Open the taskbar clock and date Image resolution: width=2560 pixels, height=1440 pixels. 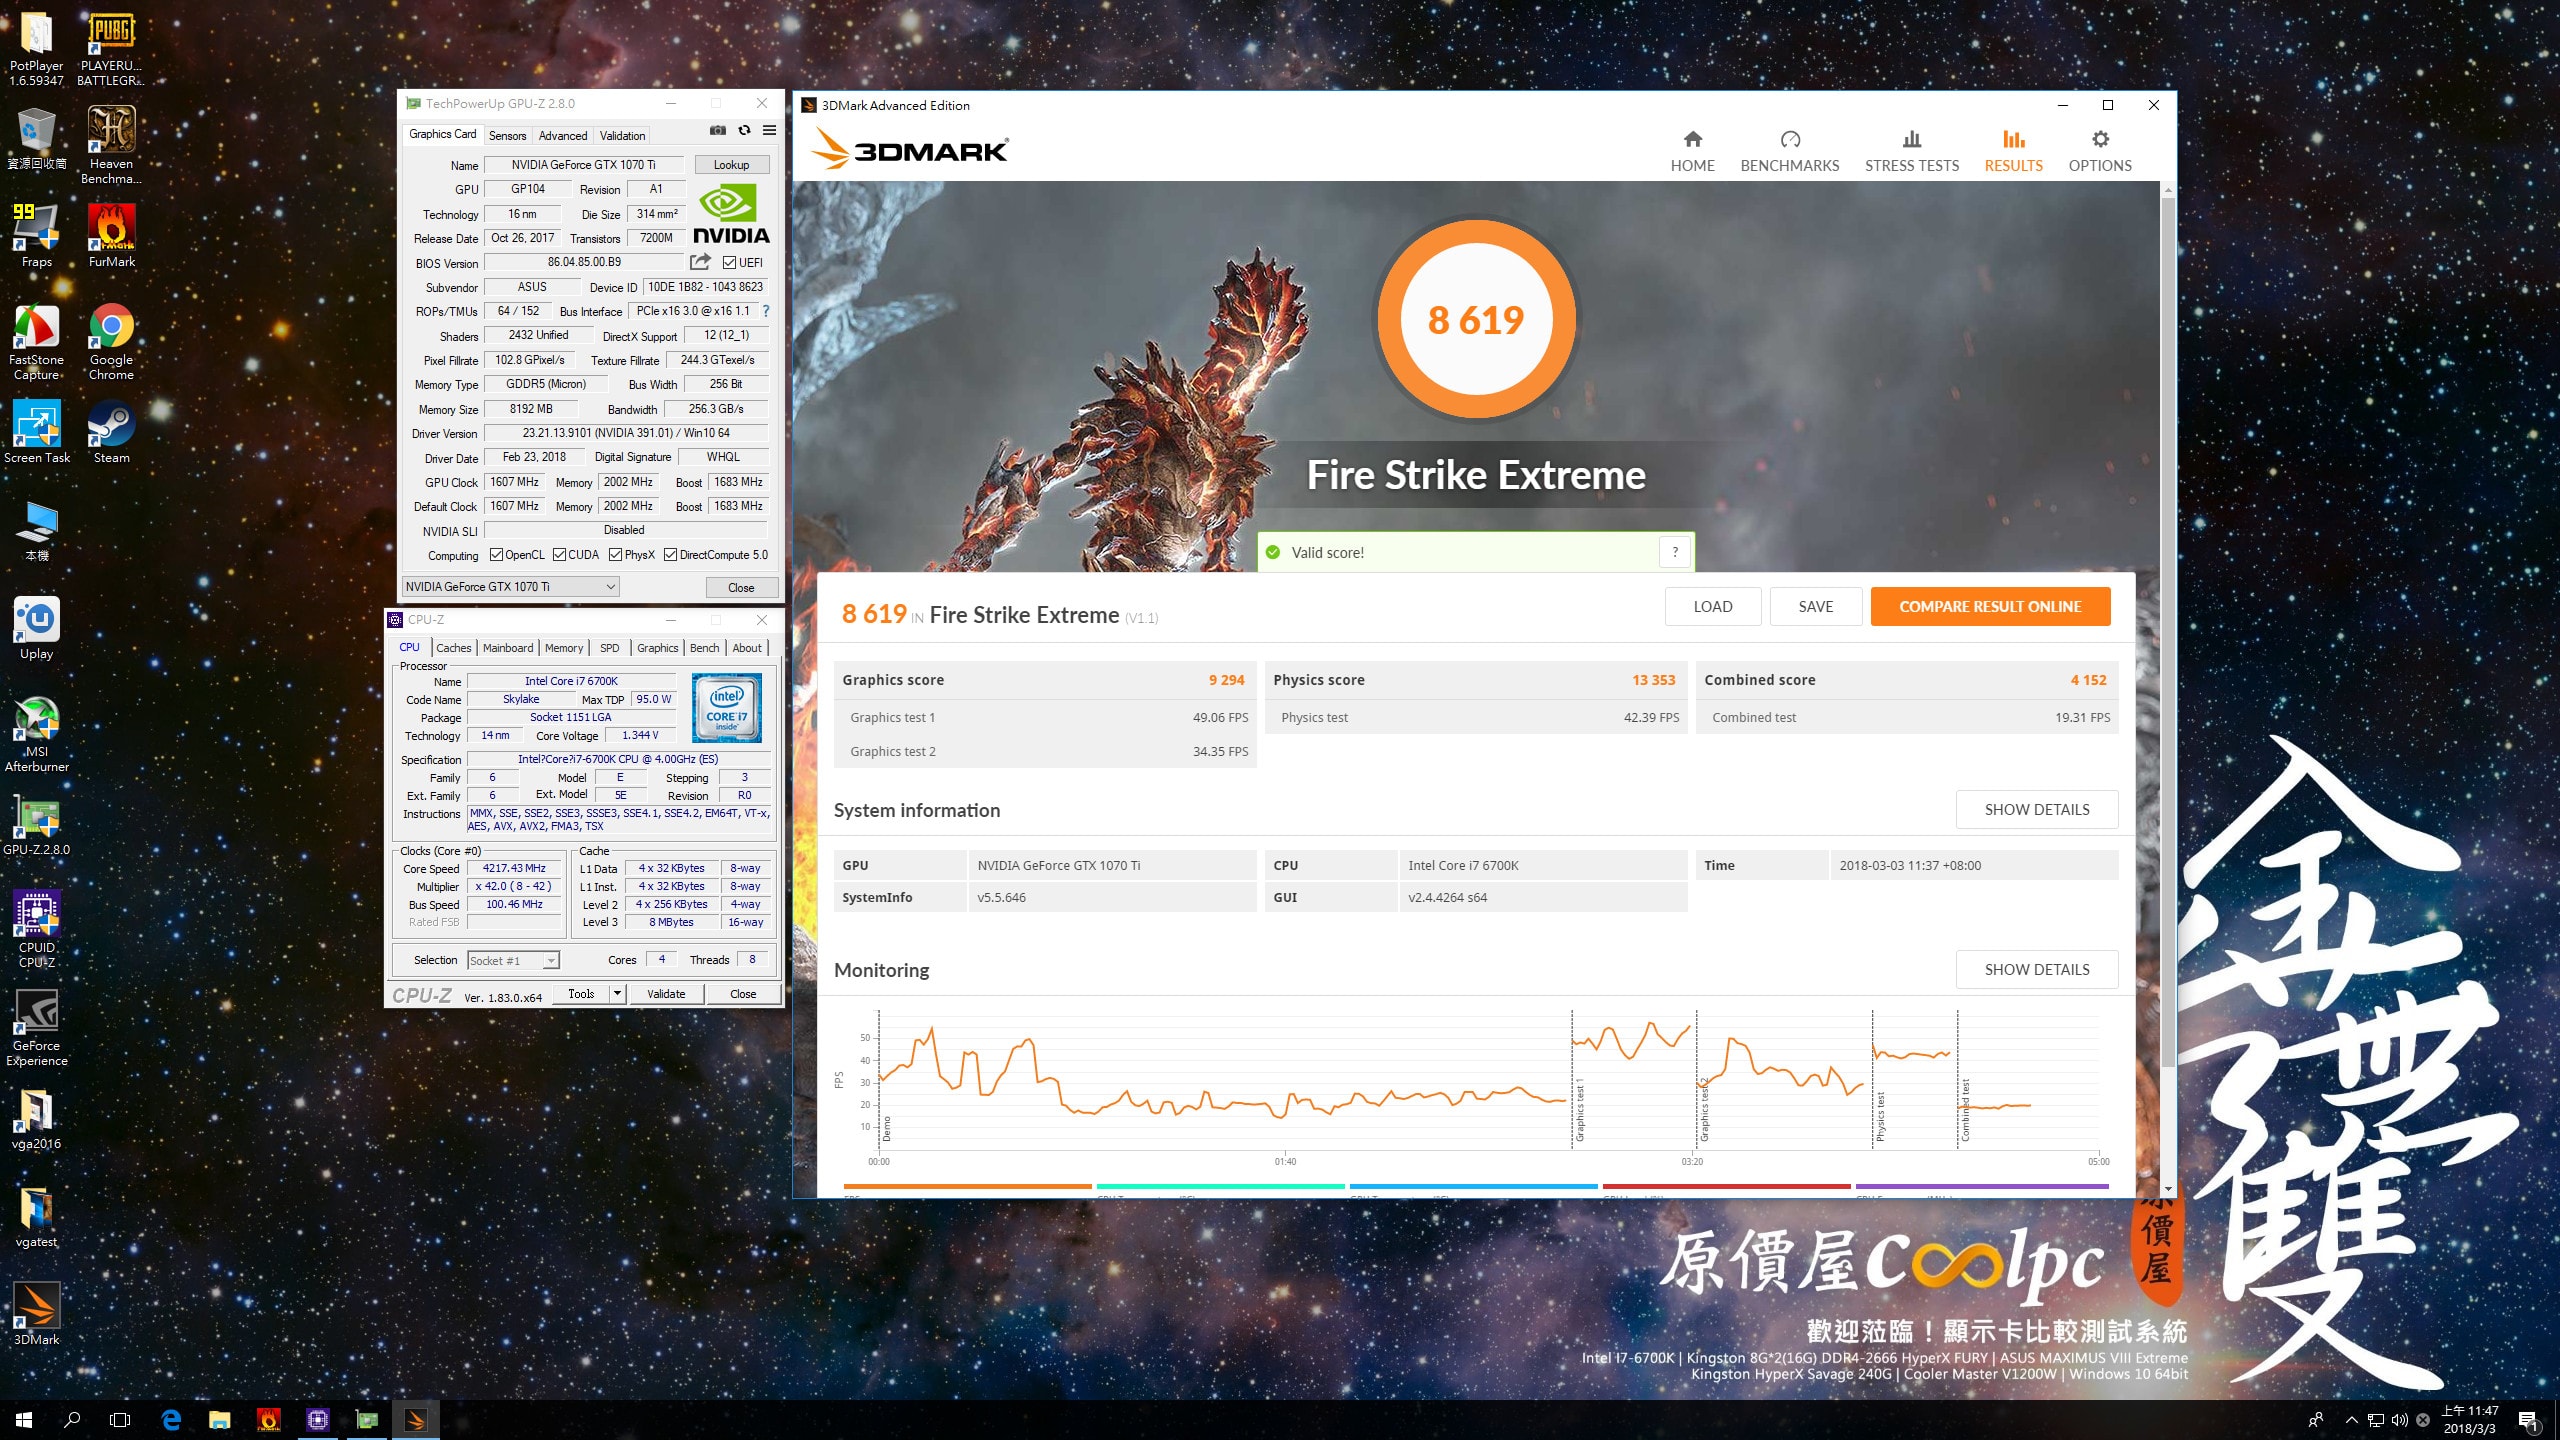tap(2469, 1419)
